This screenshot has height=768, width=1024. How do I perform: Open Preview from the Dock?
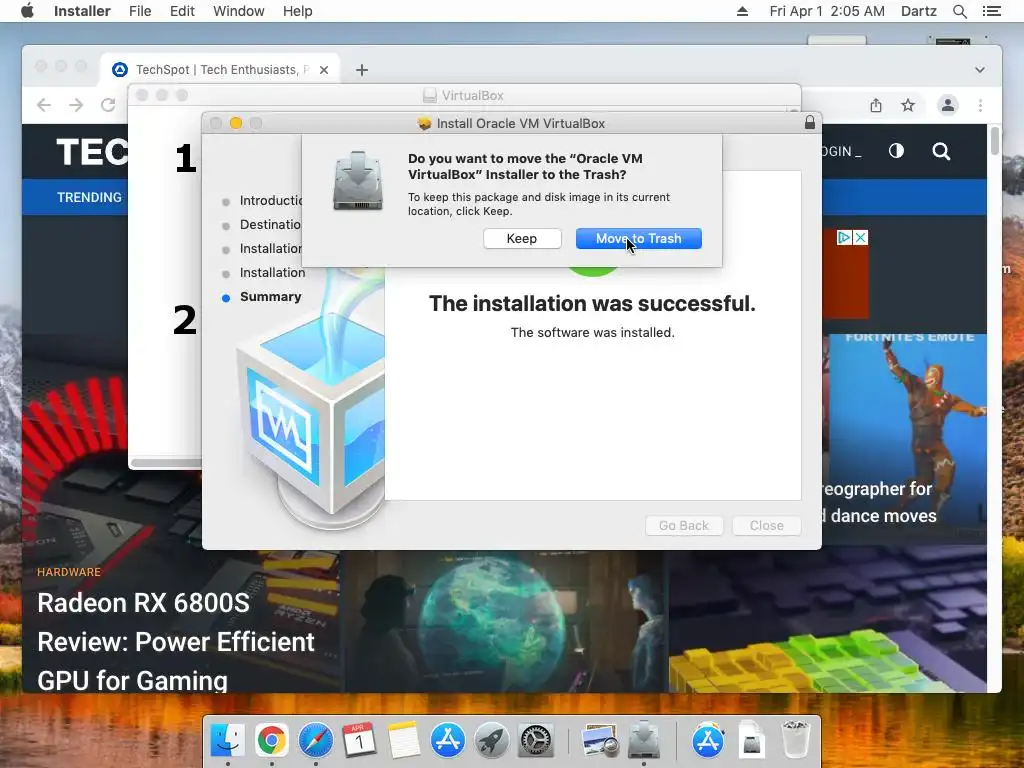click(600, 741)
